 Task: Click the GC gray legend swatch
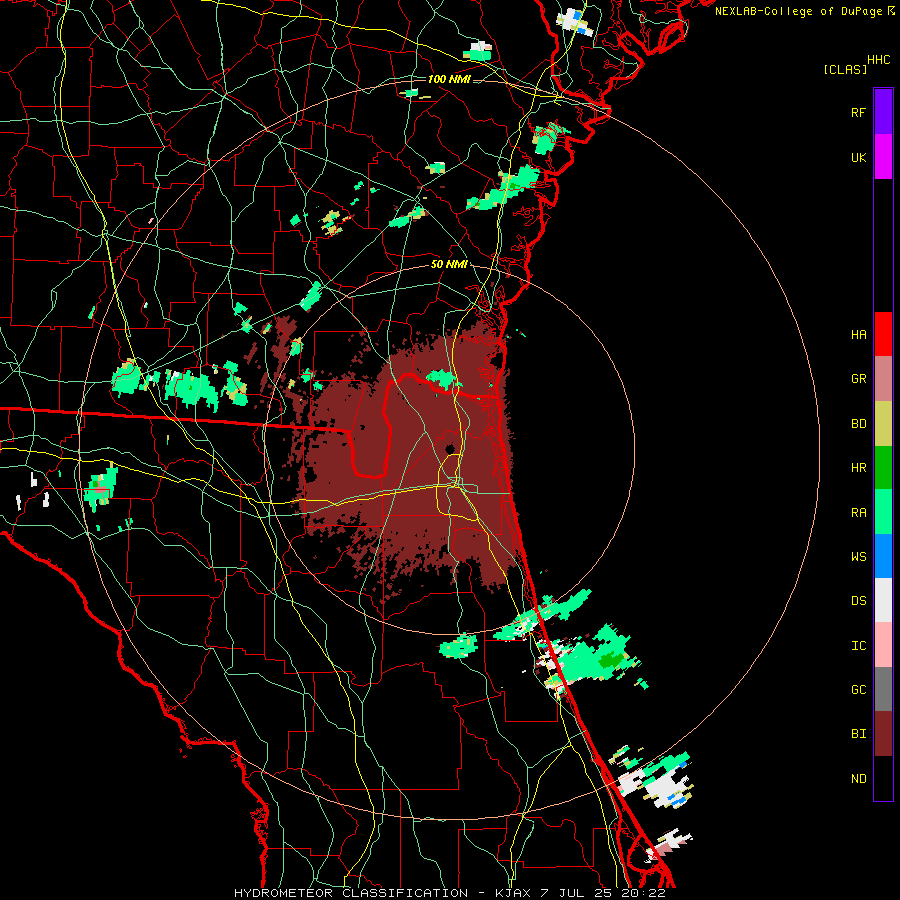click(x=883, y=689)
